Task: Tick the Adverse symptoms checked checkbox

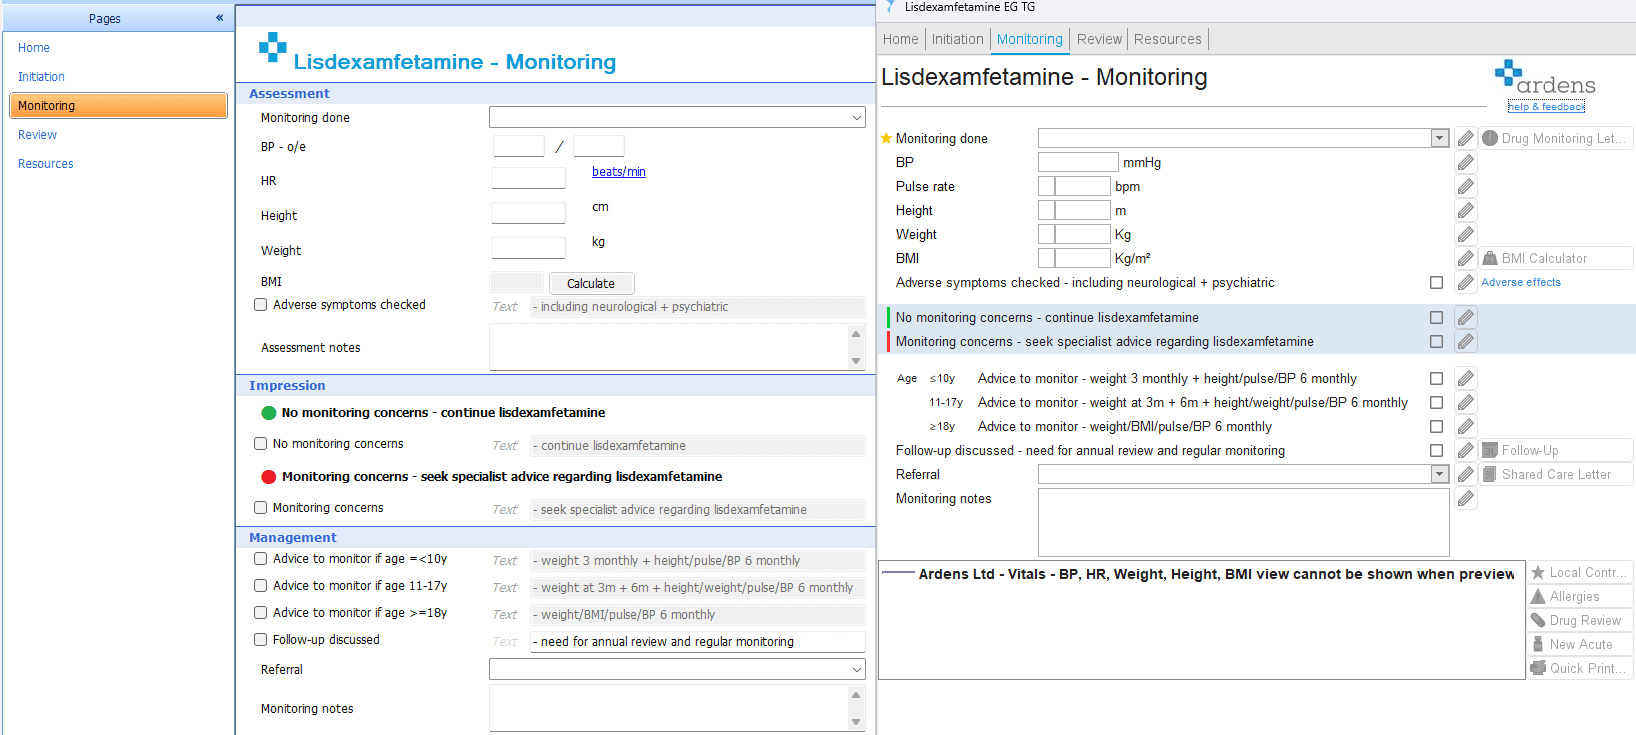Action: click(260, 305)
